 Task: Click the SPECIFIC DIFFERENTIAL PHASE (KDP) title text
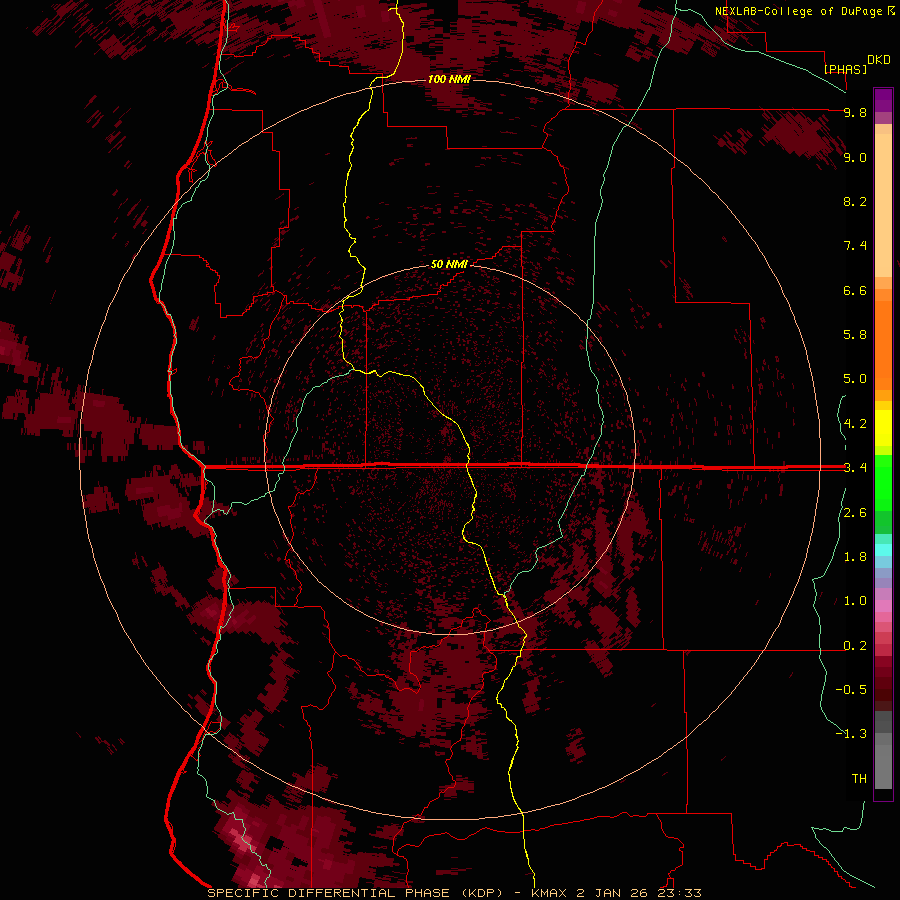355,893
